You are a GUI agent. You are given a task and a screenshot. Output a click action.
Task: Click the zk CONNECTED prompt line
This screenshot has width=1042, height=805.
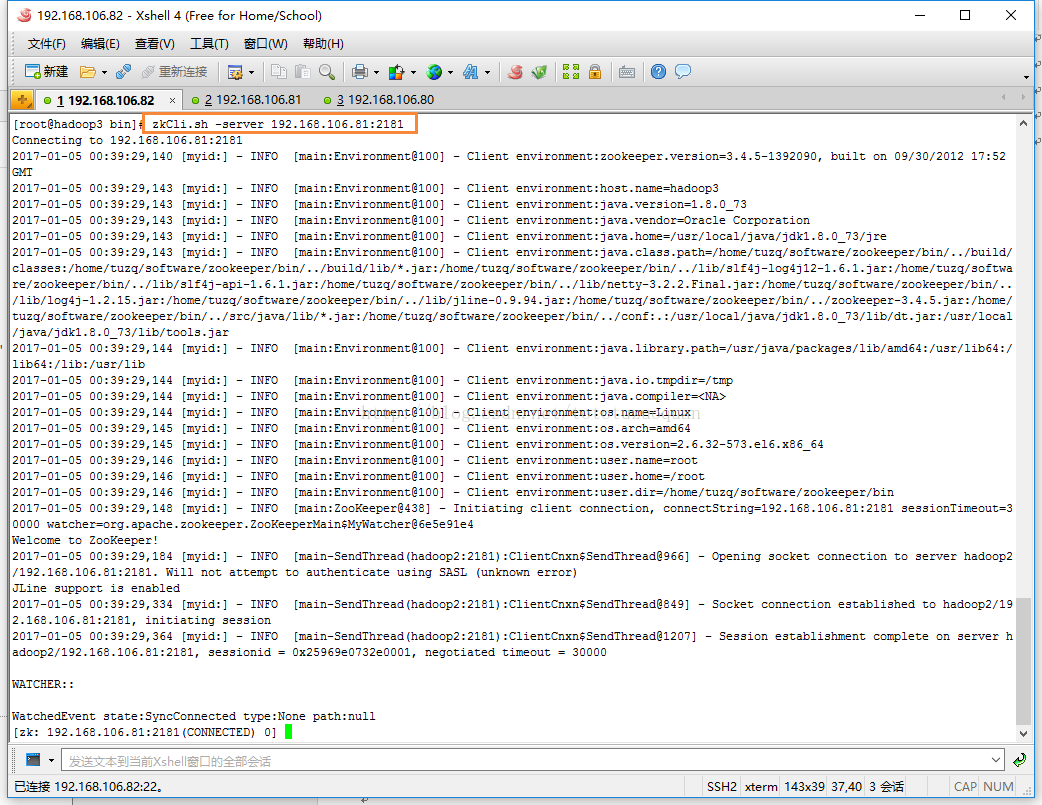coord(144,733)
